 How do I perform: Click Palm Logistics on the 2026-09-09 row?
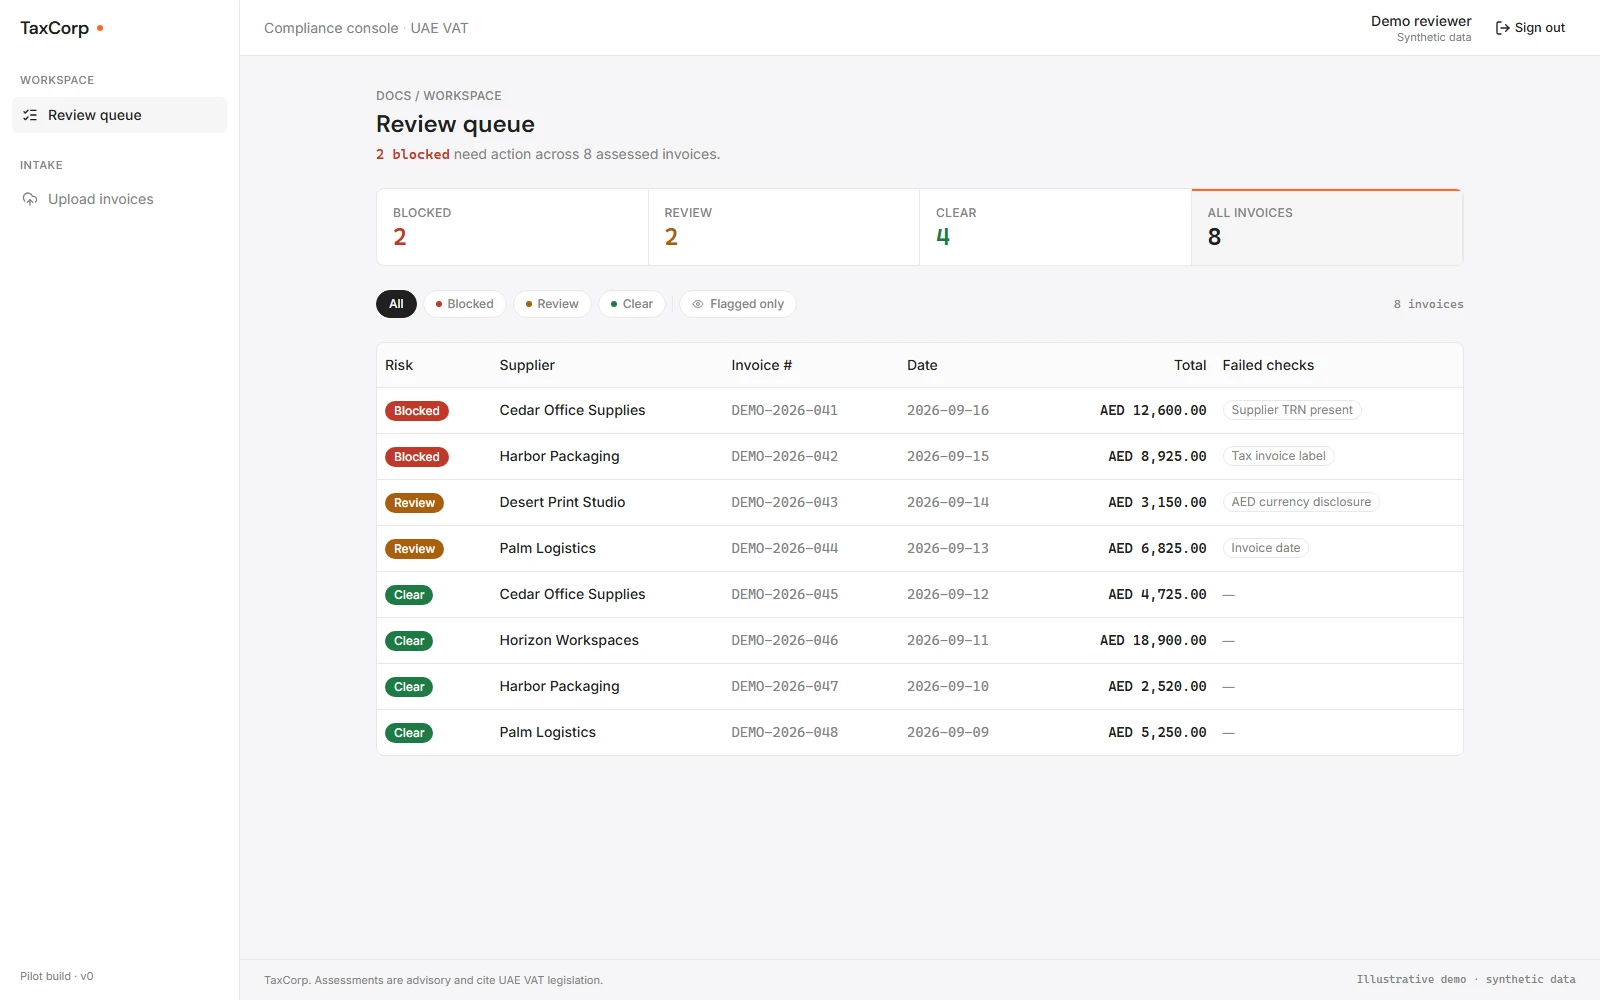click(x=547, y=732)
